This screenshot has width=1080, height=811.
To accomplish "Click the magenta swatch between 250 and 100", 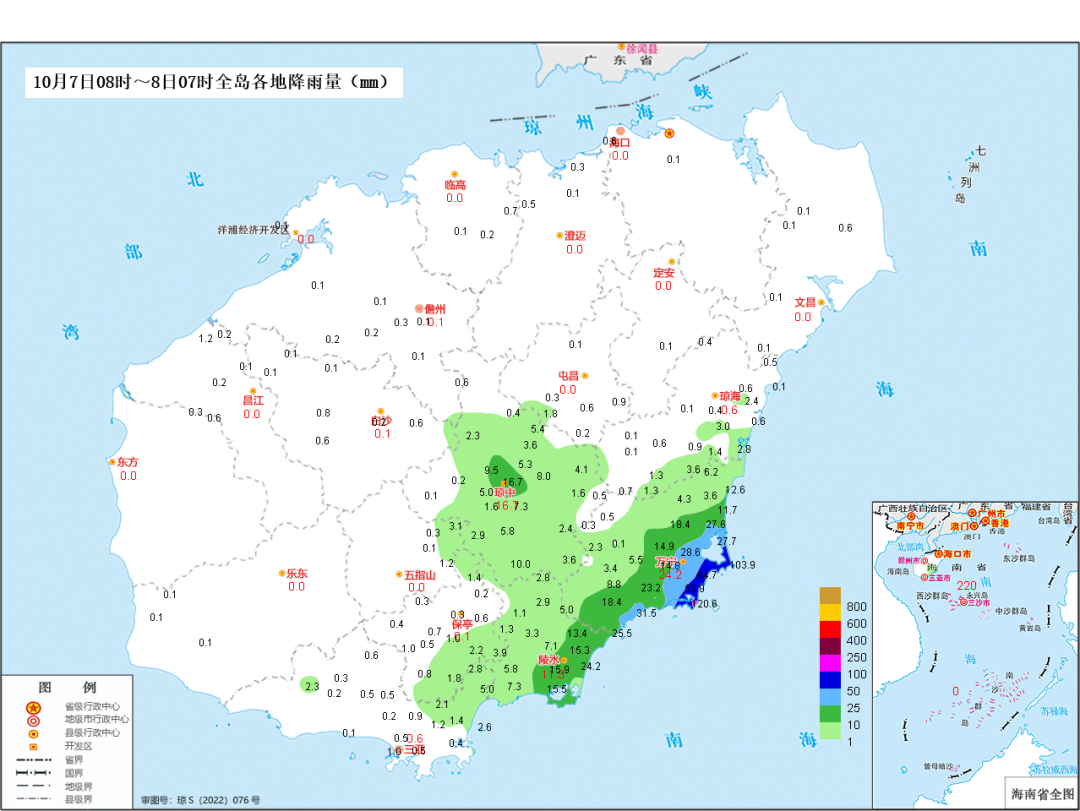I will (x=830, y=664).
